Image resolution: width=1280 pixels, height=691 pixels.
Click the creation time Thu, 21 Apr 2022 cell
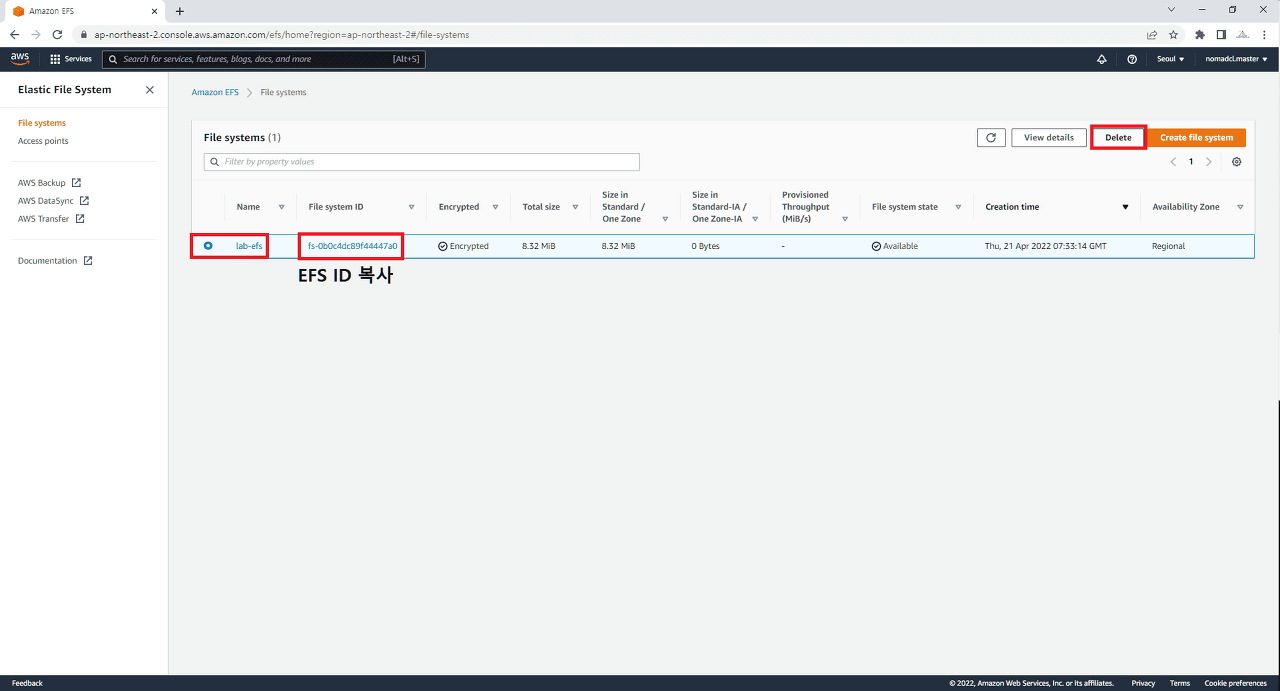click(1045, 246)
